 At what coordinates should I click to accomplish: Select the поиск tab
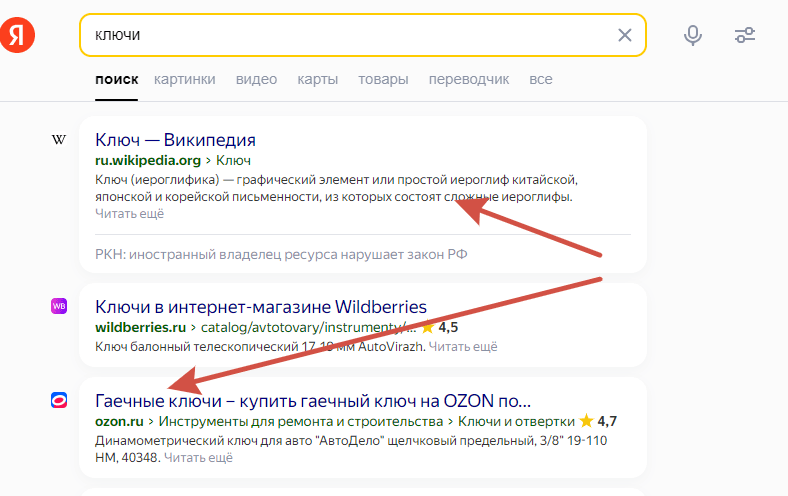(x=117, y=79)
